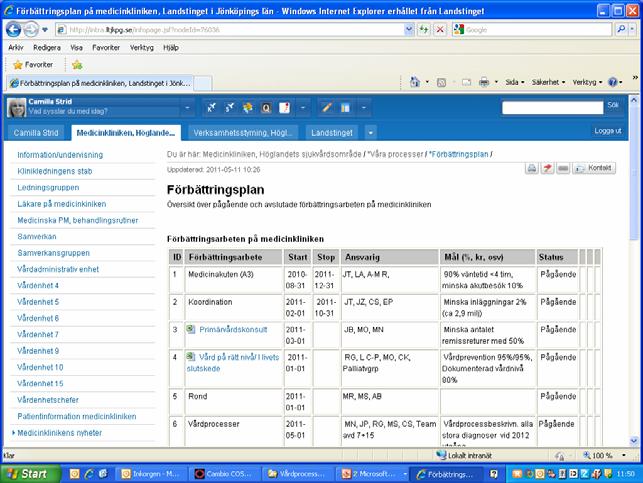Open the Arkiv menu
643x483 pixels.
tap(16, 48)
